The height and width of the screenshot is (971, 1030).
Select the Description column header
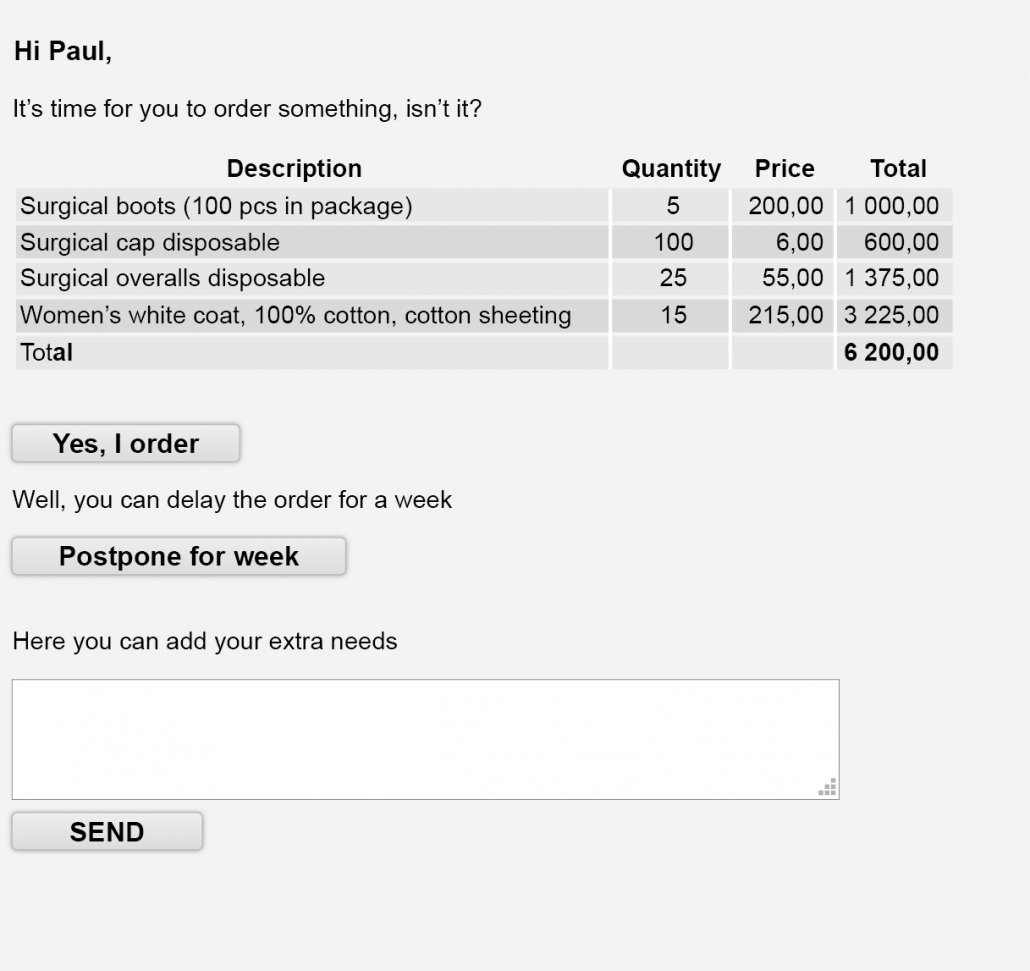click(x=294, y=169)
